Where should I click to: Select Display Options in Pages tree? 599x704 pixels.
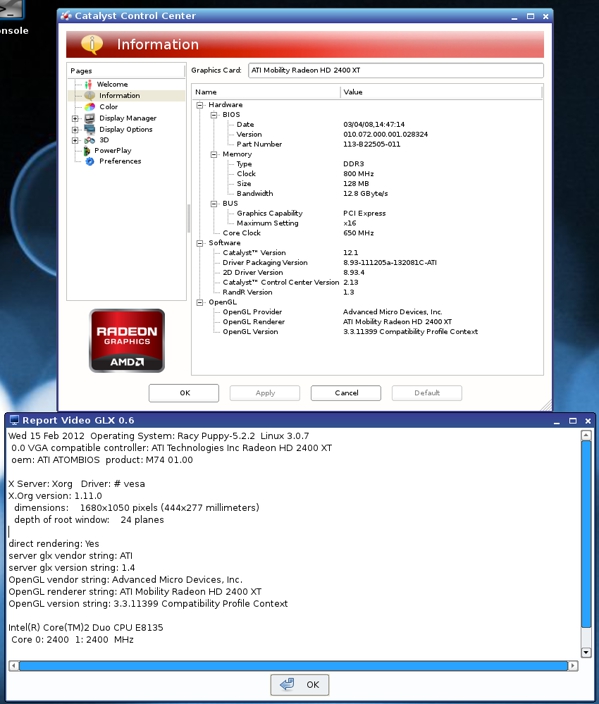click(126, 129)
